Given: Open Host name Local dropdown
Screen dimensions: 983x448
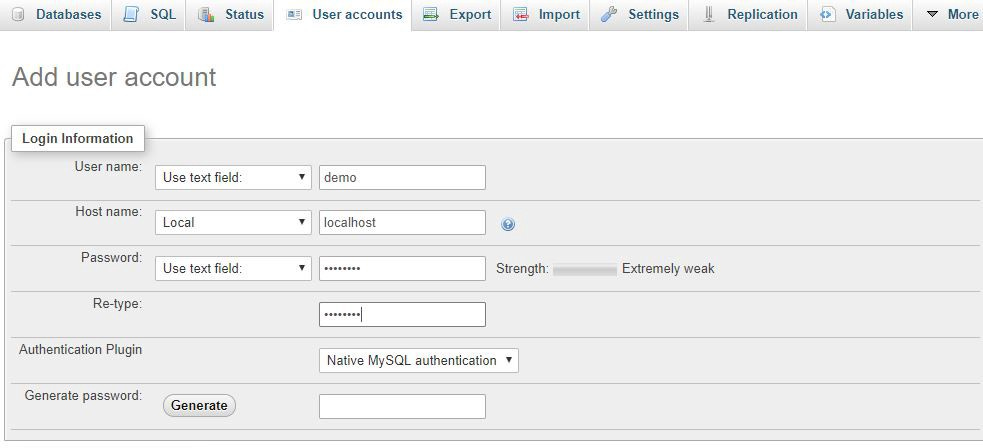Looking at the screenshot, I should [233, 222].
